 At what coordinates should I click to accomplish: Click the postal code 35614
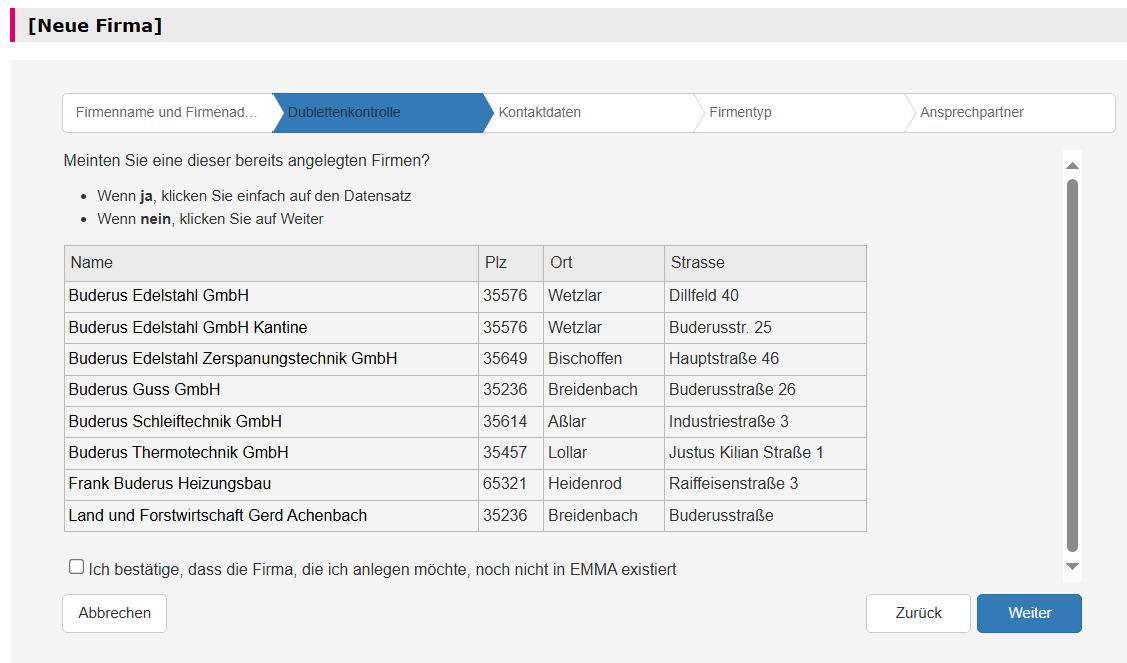click(x=505, y=421)
